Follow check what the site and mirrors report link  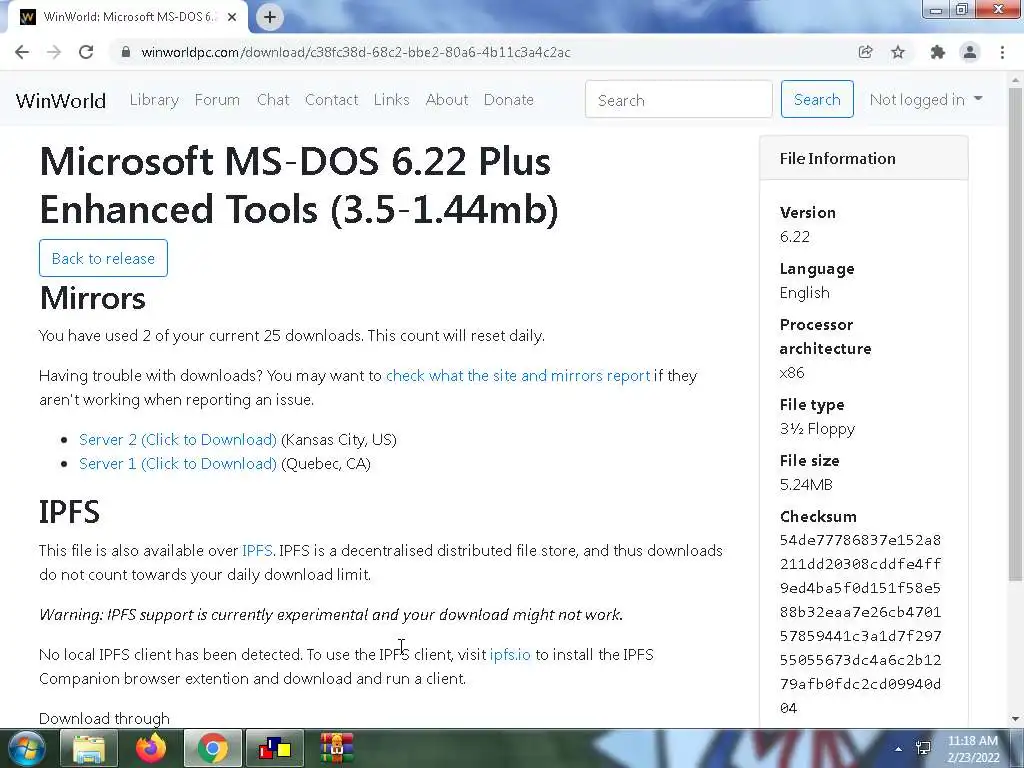click(x=518, y=376)
